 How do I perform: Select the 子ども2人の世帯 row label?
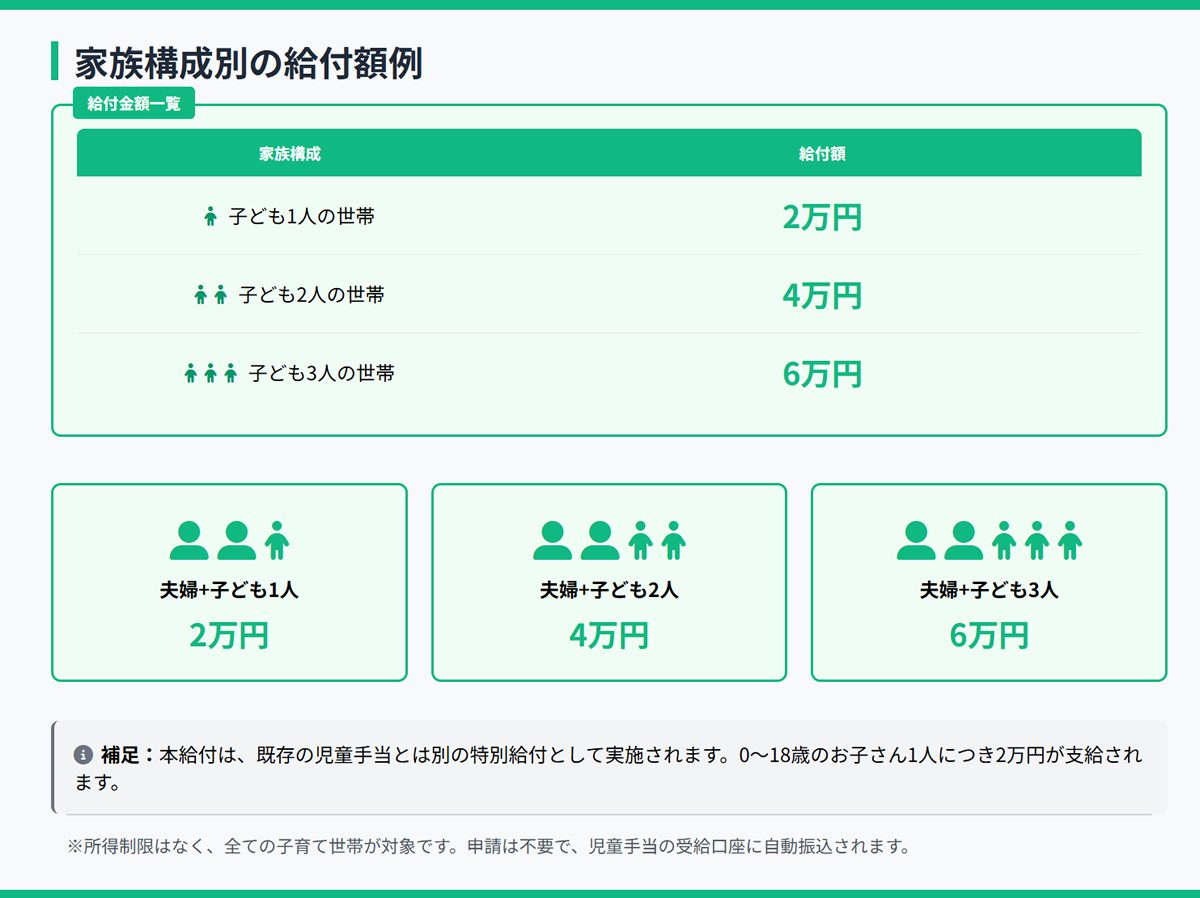click(x=312, y=295)
